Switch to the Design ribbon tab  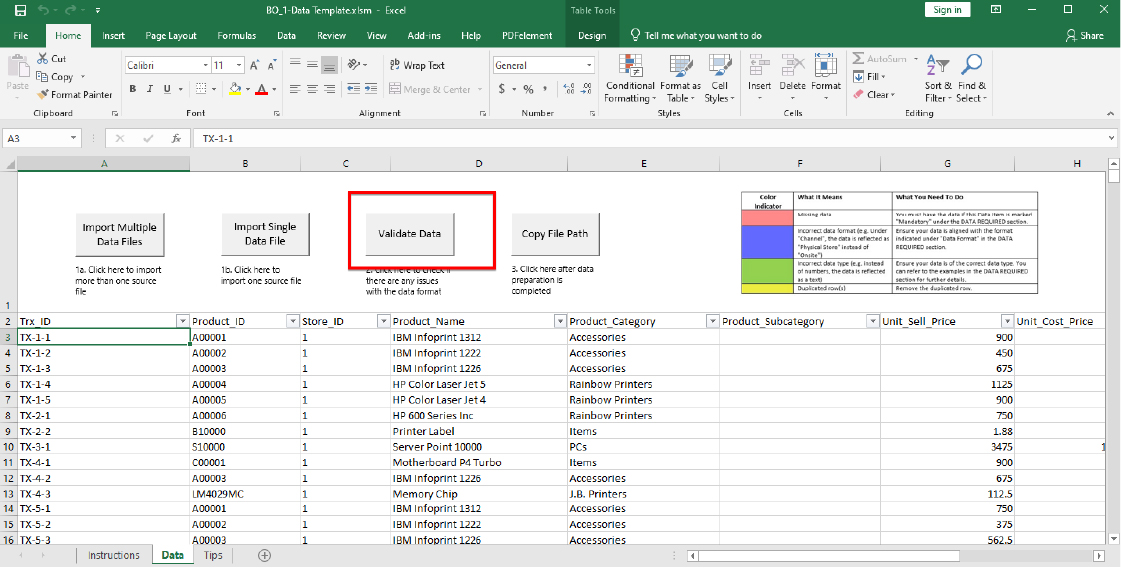click(x=592, y=35)
